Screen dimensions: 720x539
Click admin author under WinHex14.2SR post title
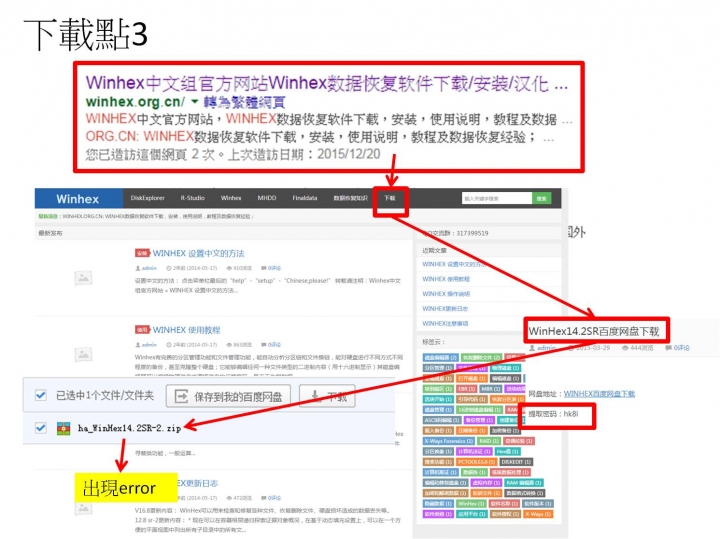[x=546, y=348]
